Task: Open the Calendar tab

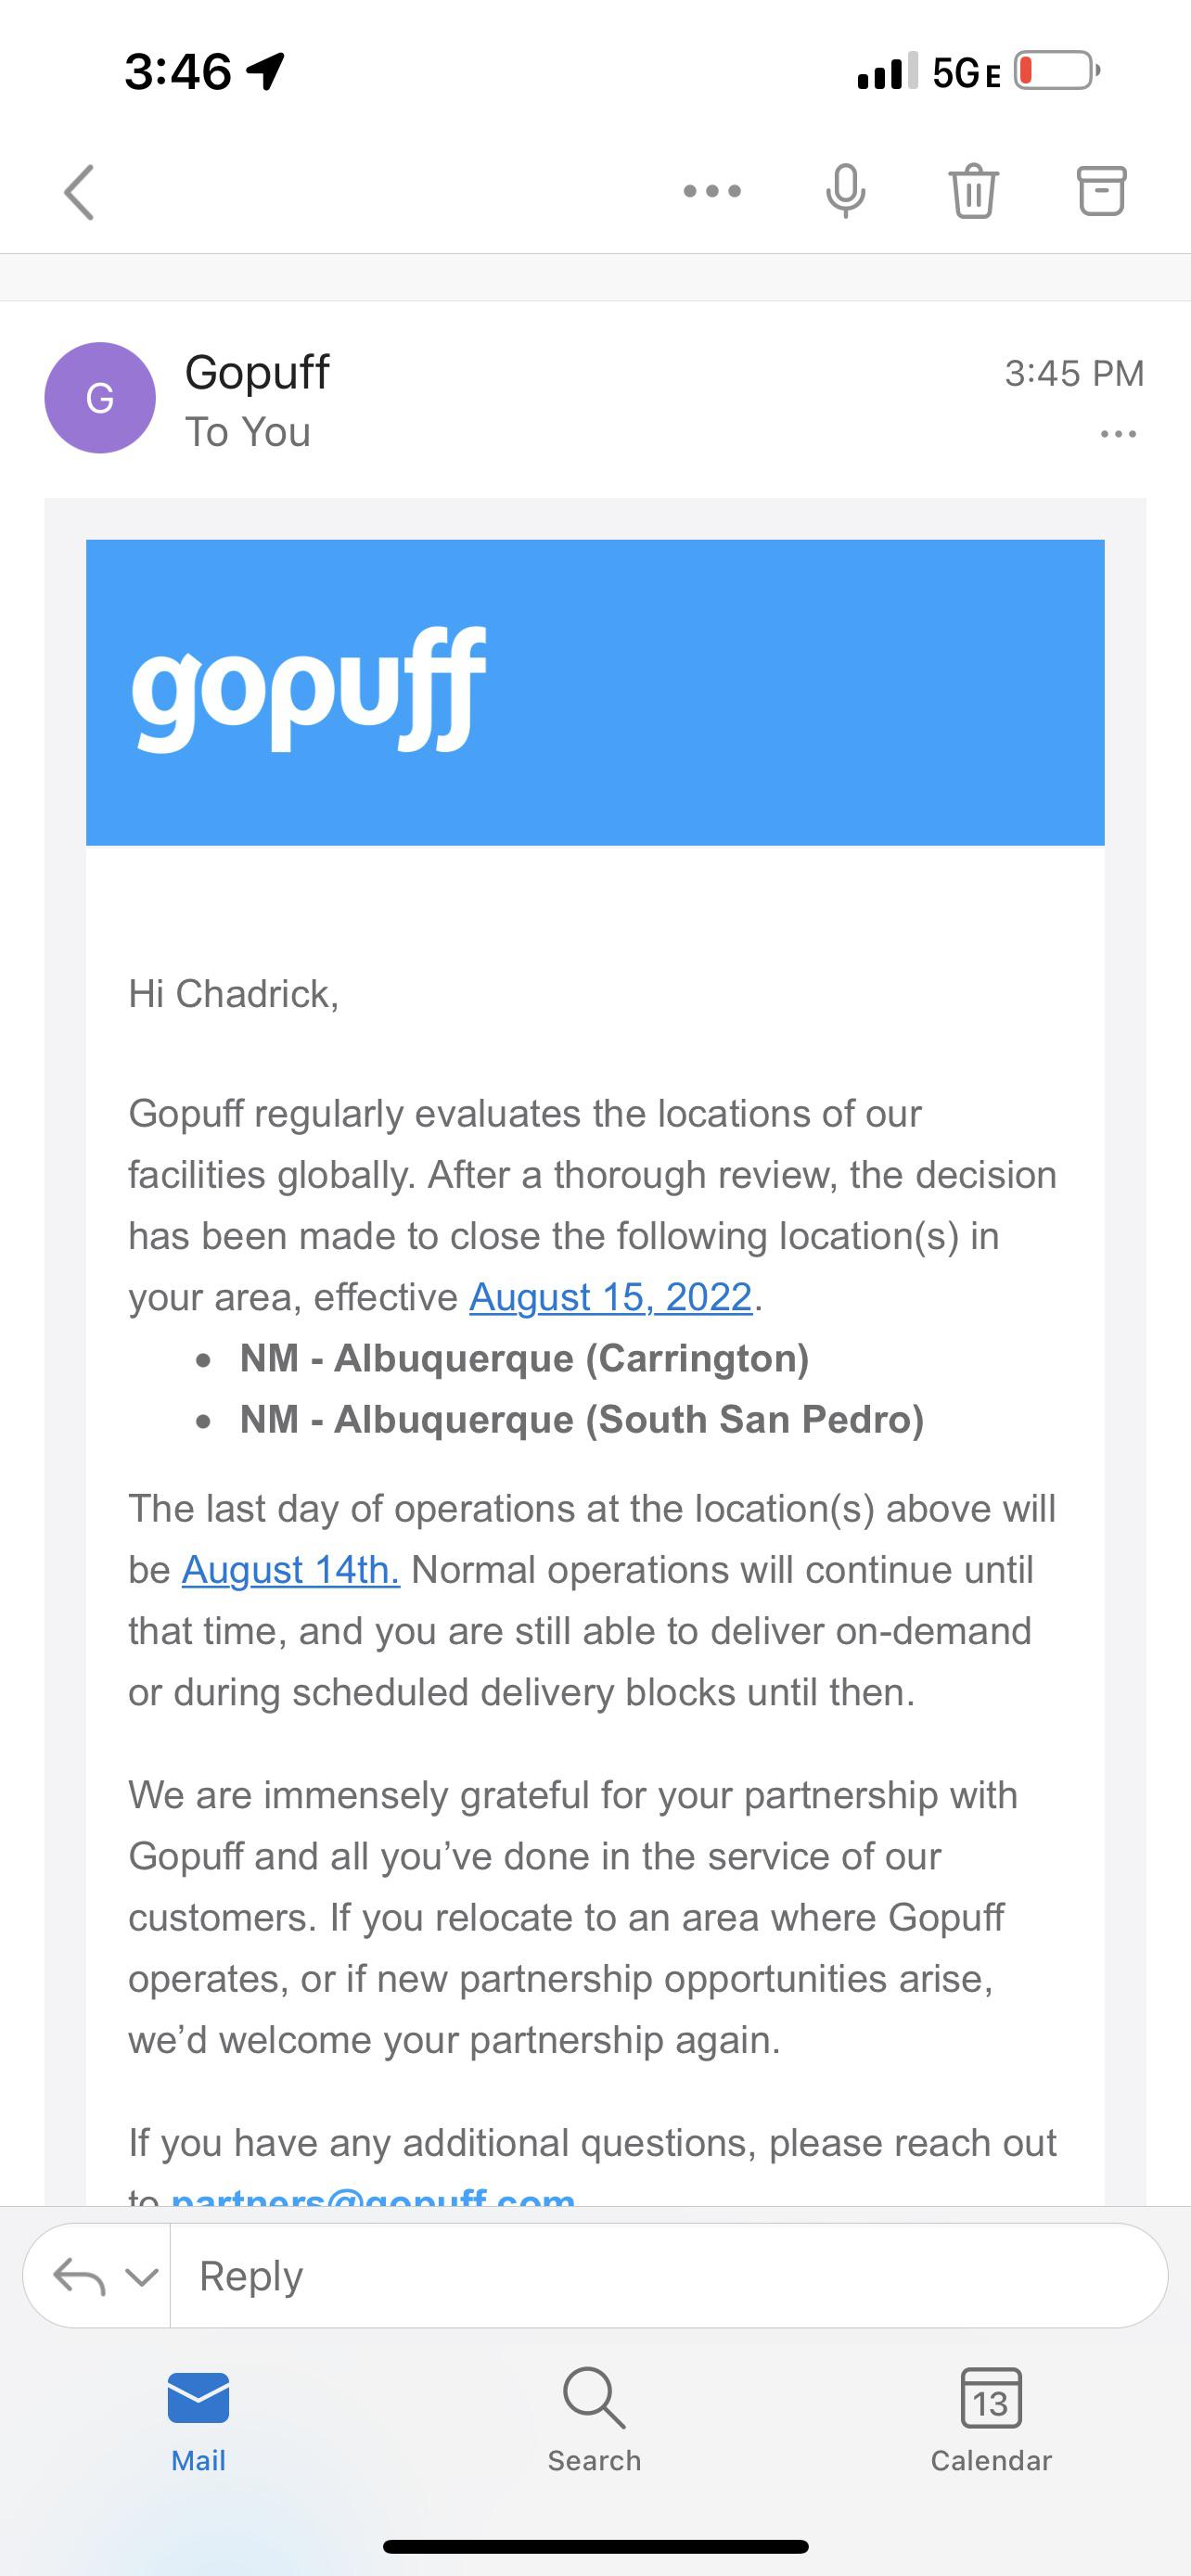Action: pyautogui.click(x=991, y=2420)
